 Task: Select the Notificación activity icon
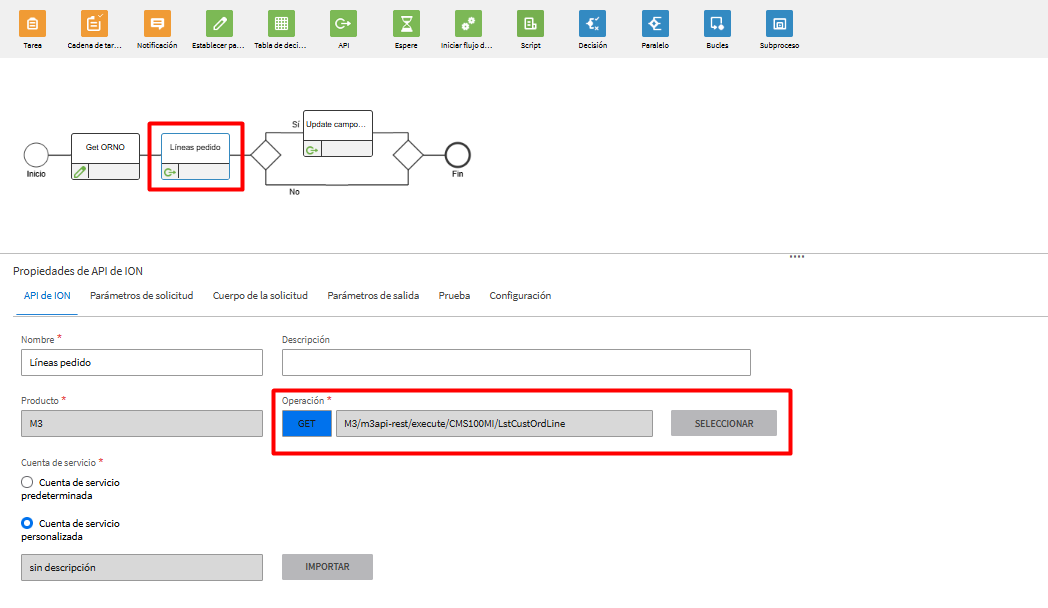pos(157,24)
